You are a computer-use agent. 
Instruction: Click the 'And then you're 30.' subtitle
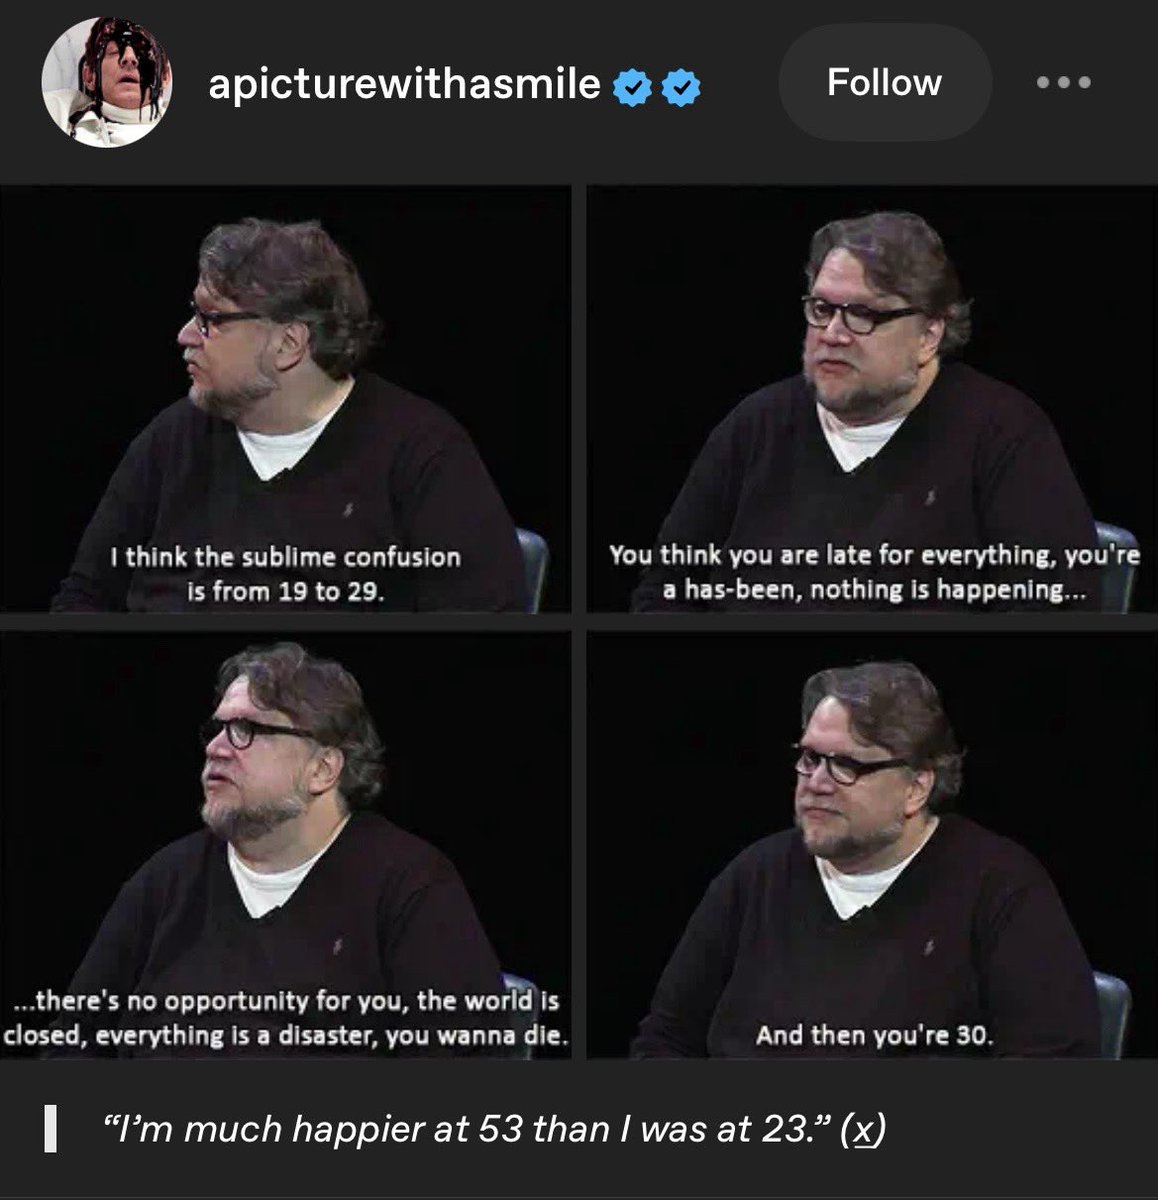click(x=875, y=1035)
